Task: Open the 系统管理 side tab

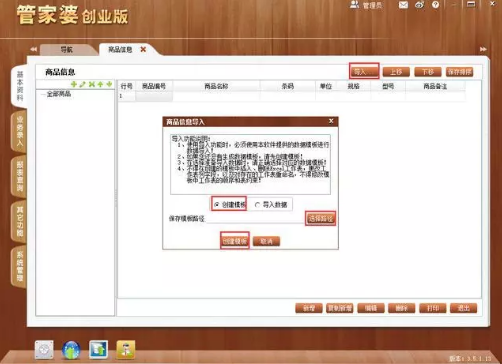Action: pyautogui.click(x=20, y=267)
